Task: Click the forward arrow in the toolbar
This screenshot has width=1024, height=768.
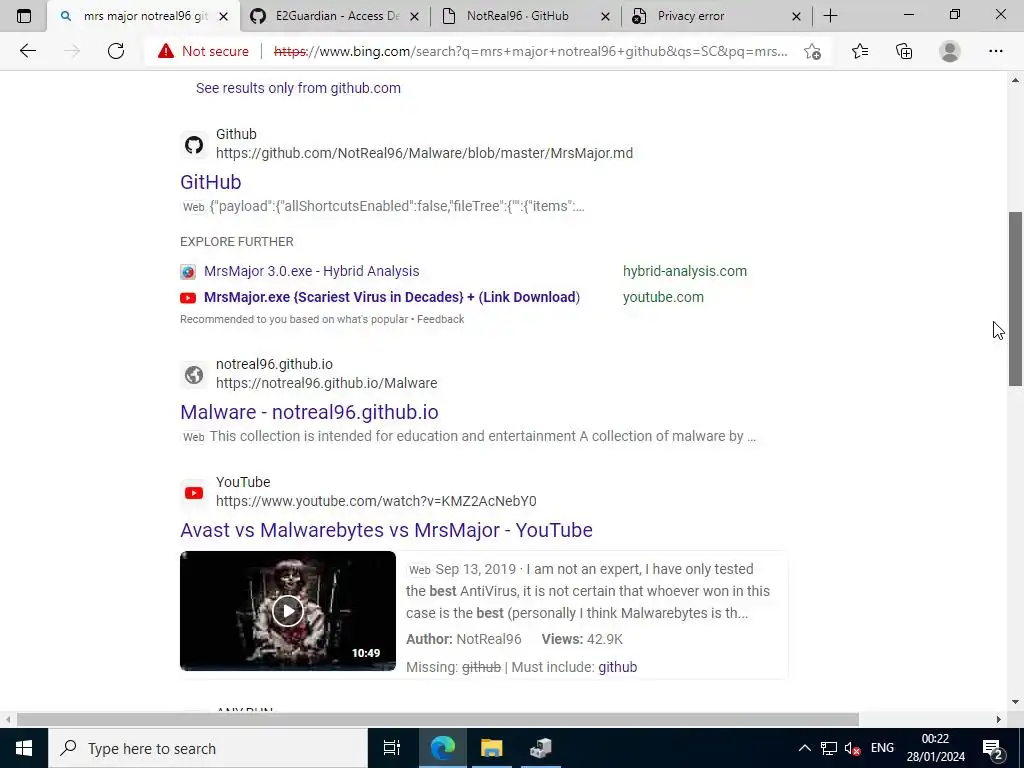Action: pyautogui.click(x=72, y=51)
